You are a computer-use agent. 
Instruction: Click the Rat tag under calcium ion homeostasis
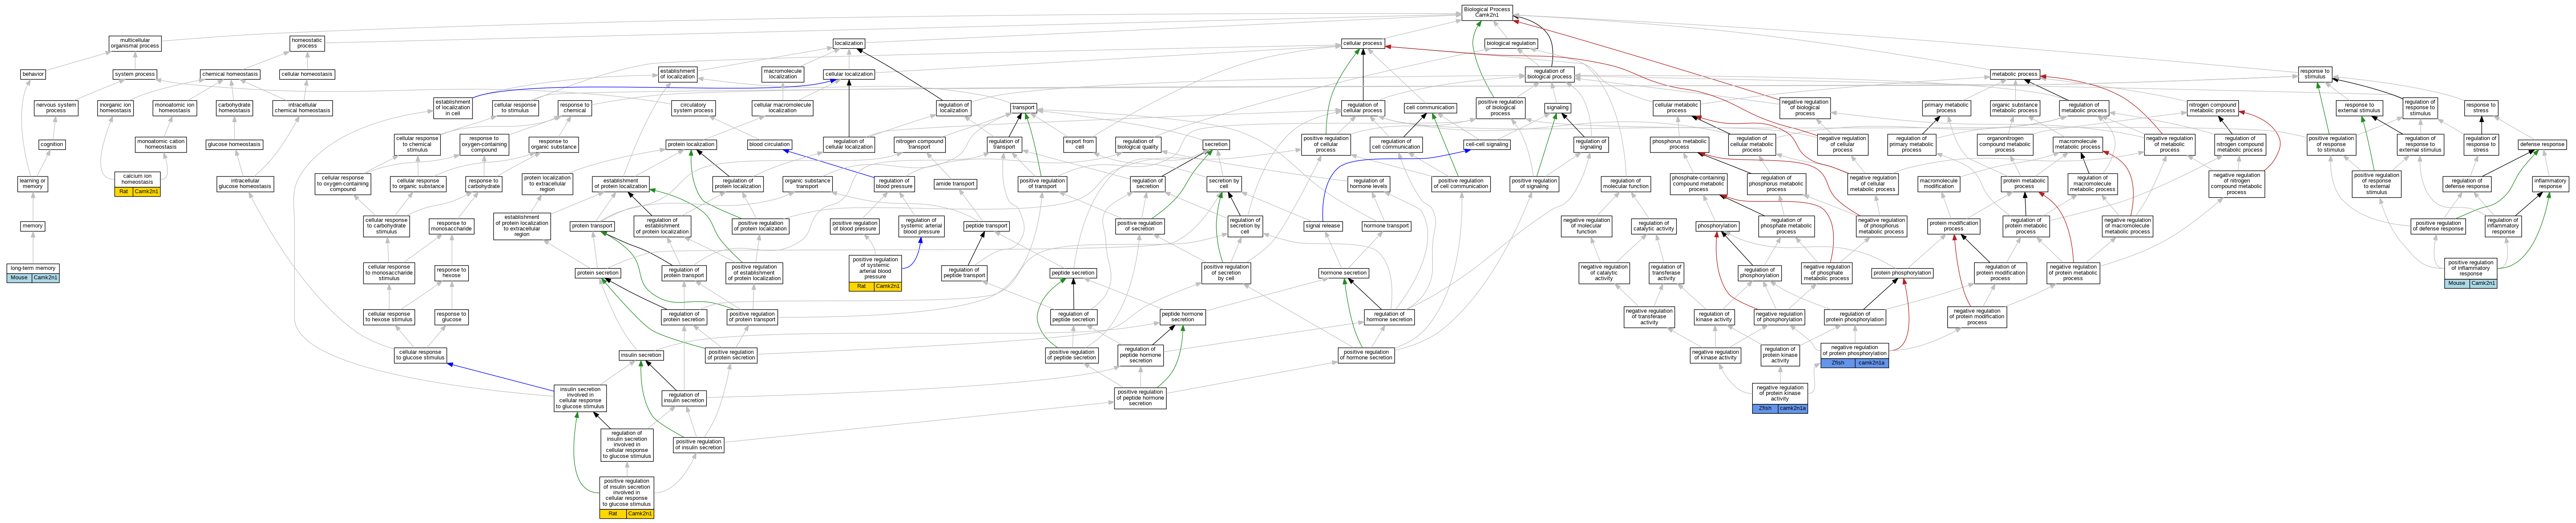click(x=124, y=191)
